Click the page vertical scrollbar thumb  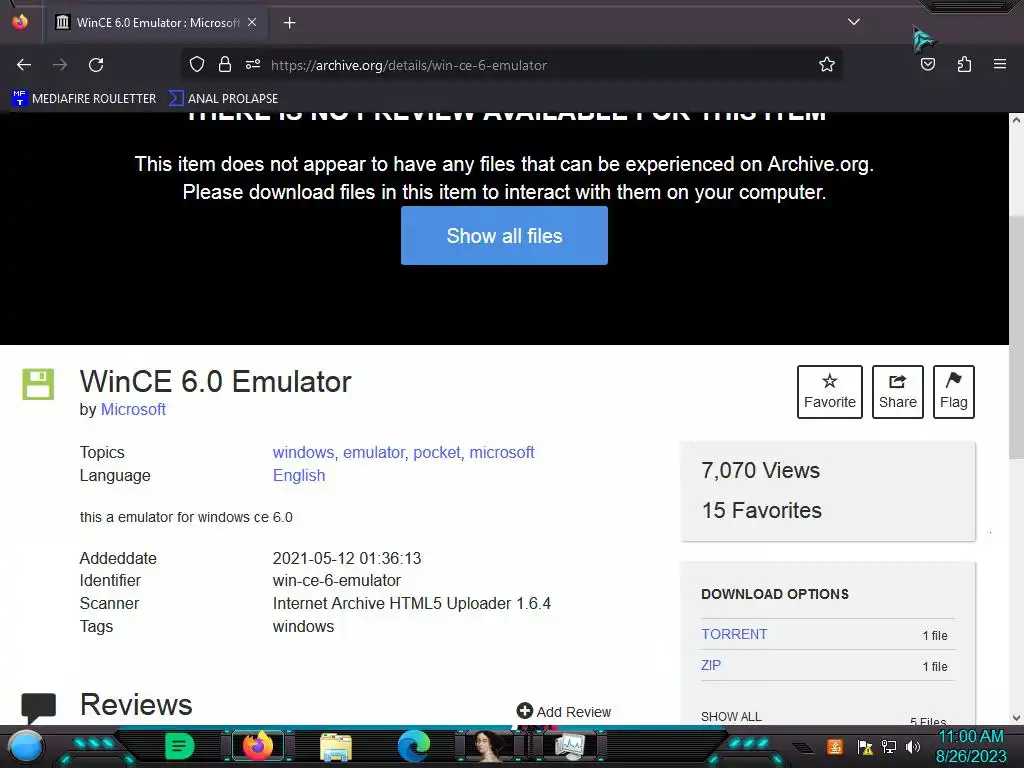click(1016, 336)
